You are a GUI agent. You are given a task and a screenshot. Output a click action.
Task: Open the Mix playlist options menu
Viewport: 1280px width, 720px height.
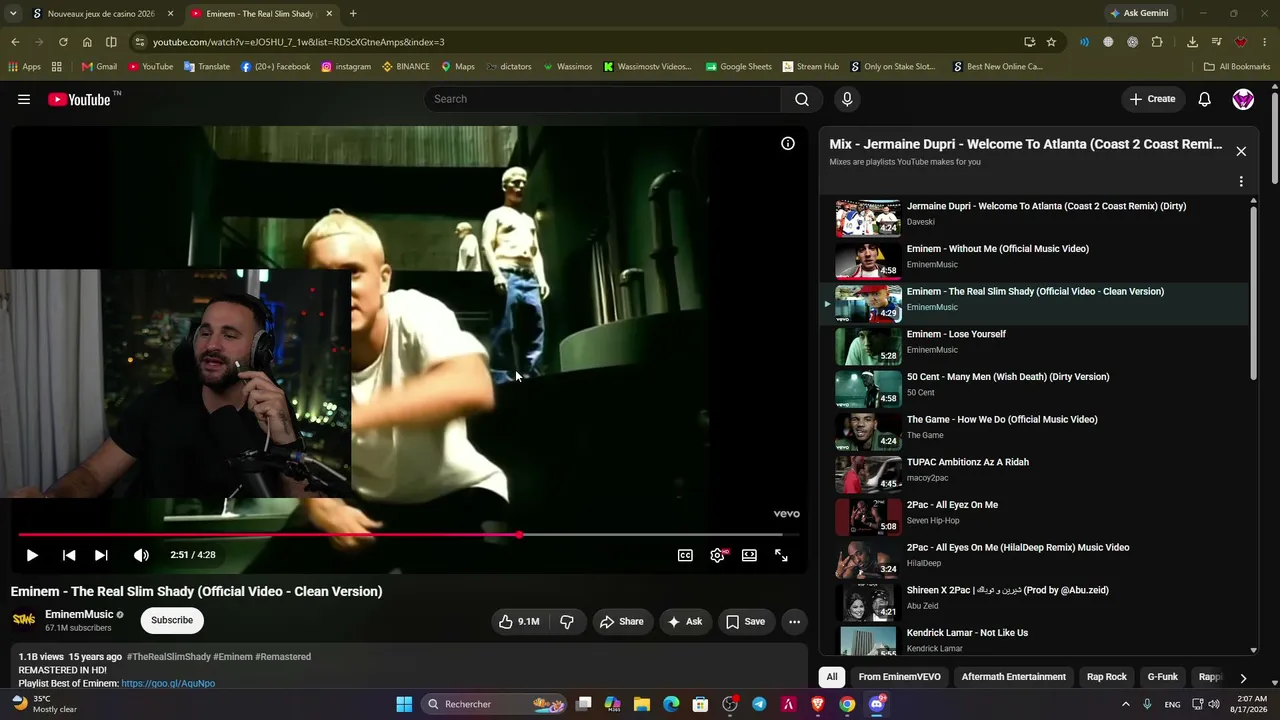click(1241, 182)
